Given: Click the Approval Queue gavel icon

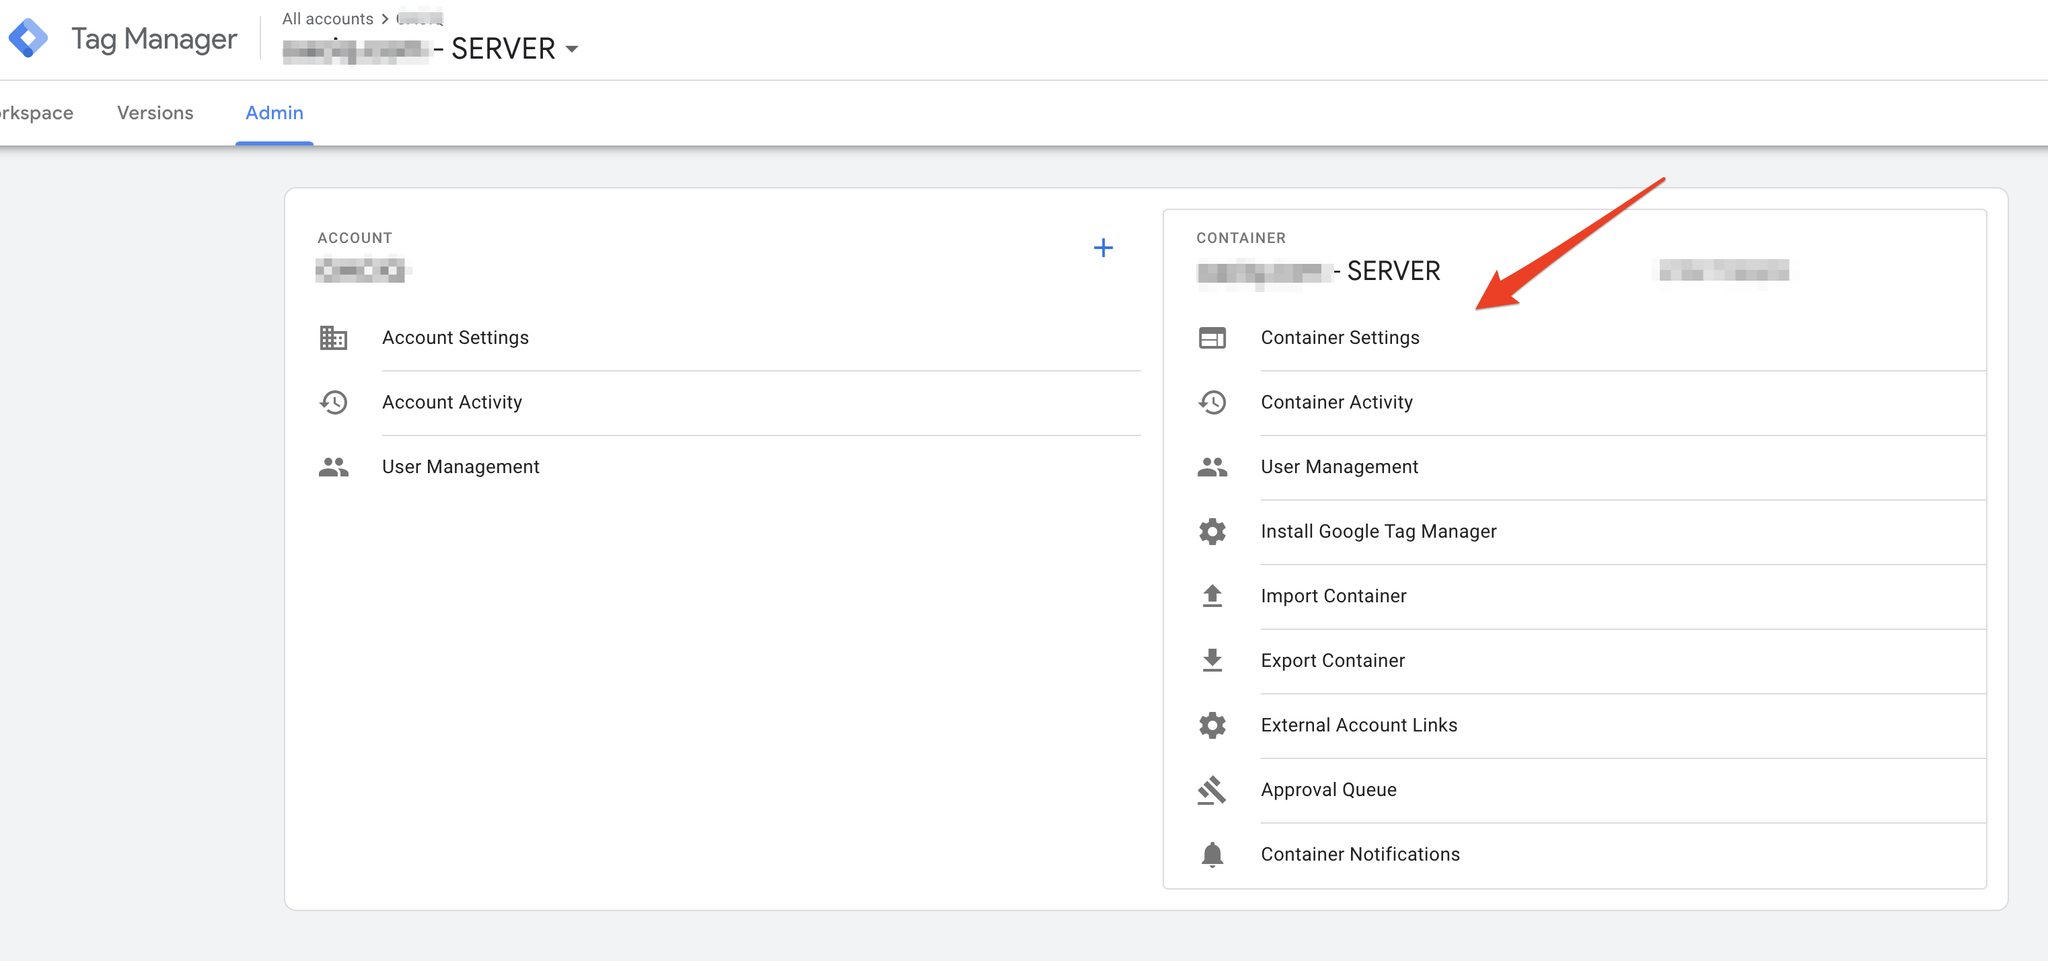Looking at the screenshot, I should click(x=1212, y=790).
